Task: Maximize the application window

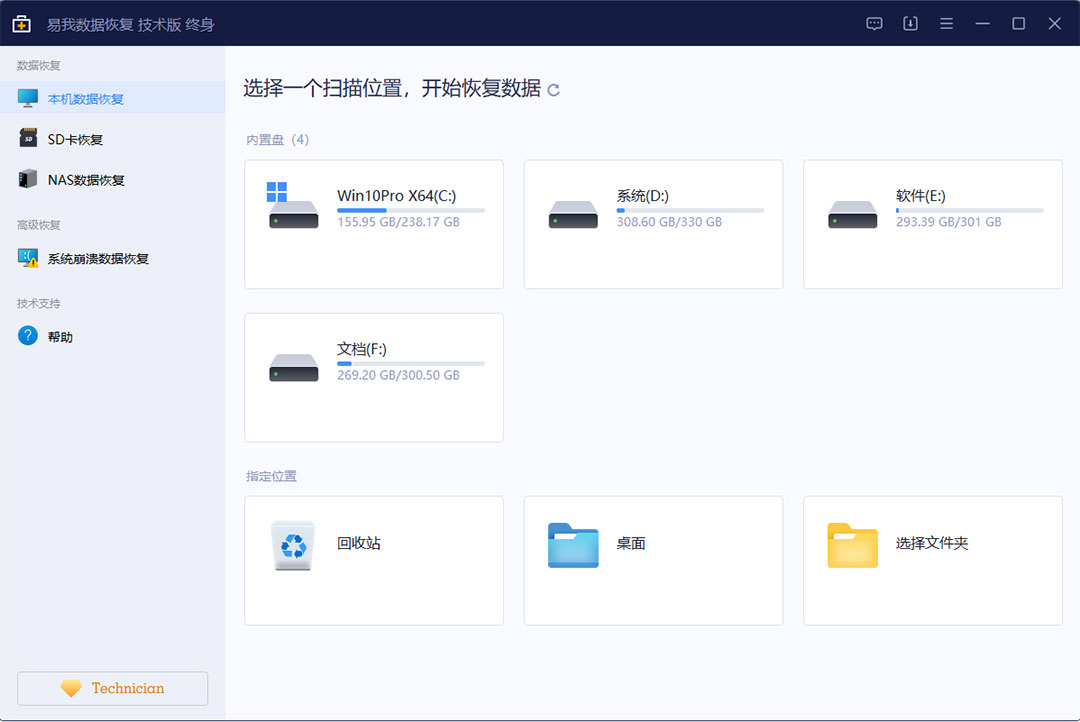Action: pos(1018,23)
